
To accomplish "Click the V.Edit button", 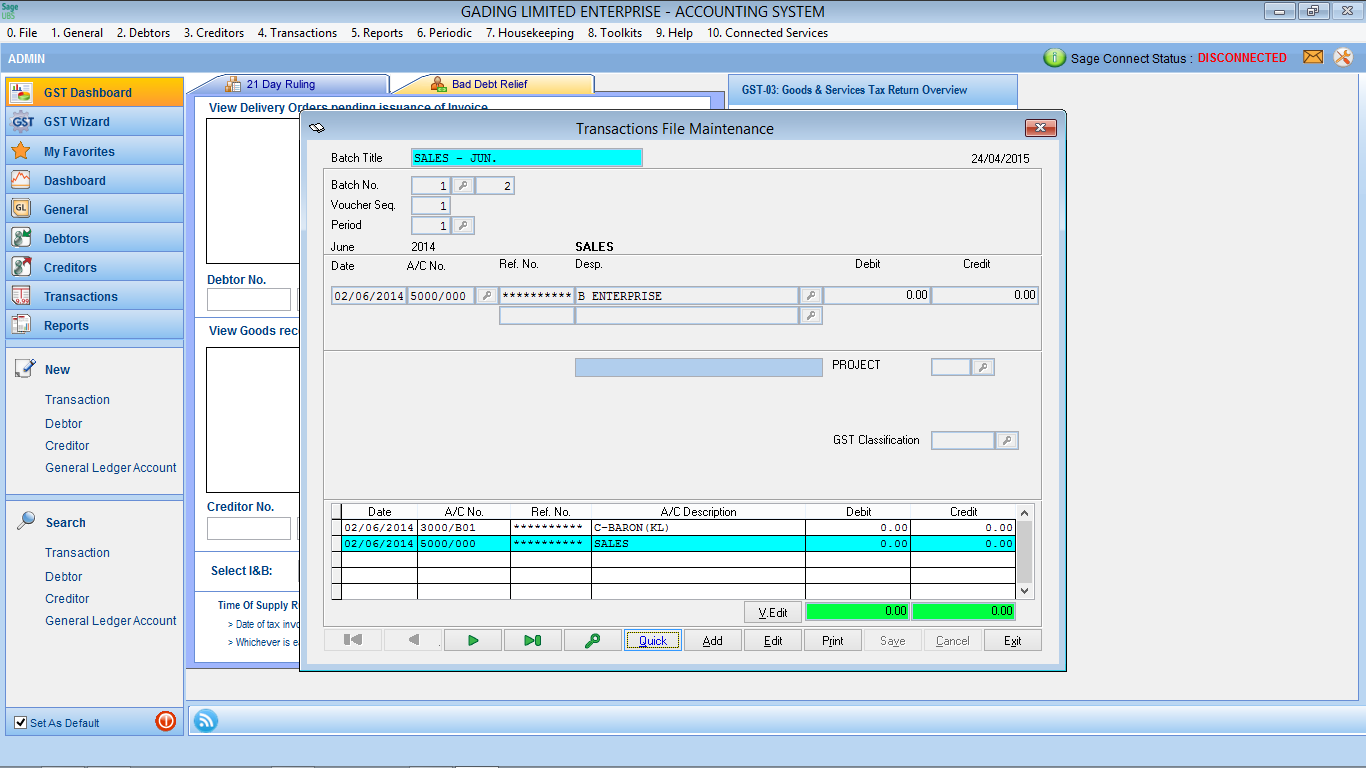I will click(773, 611).
